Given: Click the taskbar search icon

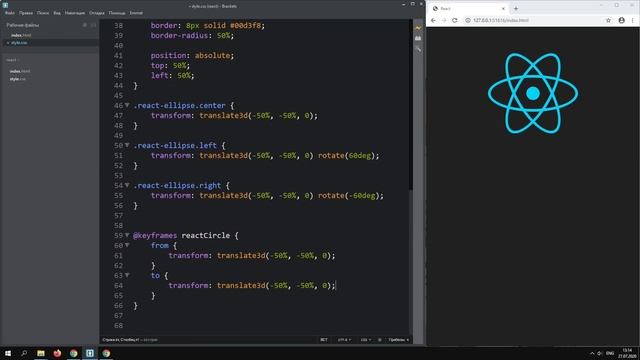Looking at the screenshot, I should click(24, 353).
